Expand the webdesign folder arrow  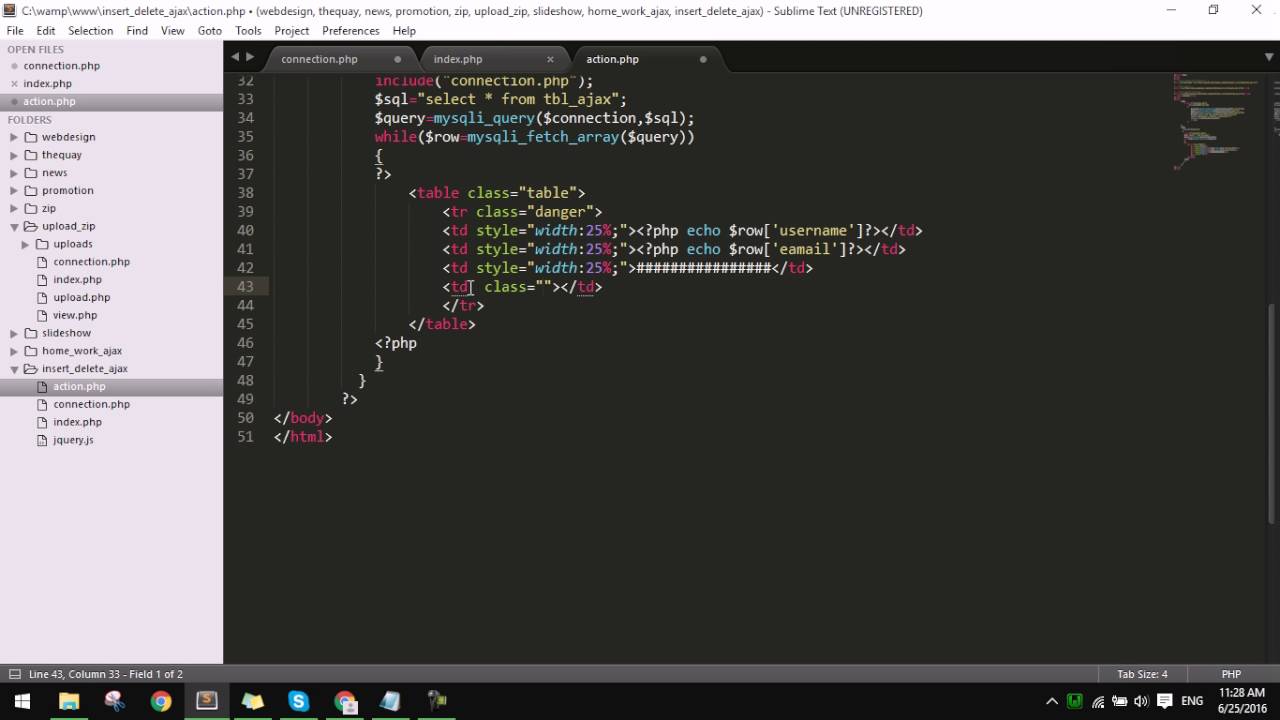(x=14, y=137)
